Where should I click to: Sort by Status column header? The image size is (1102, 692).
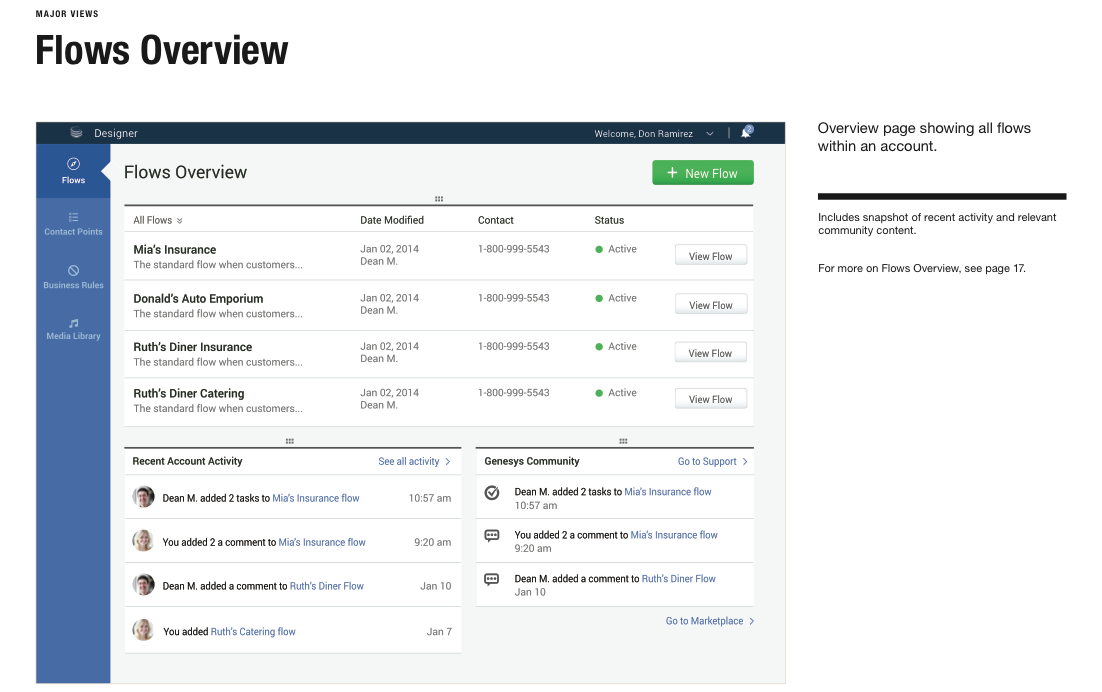(609, 220)
